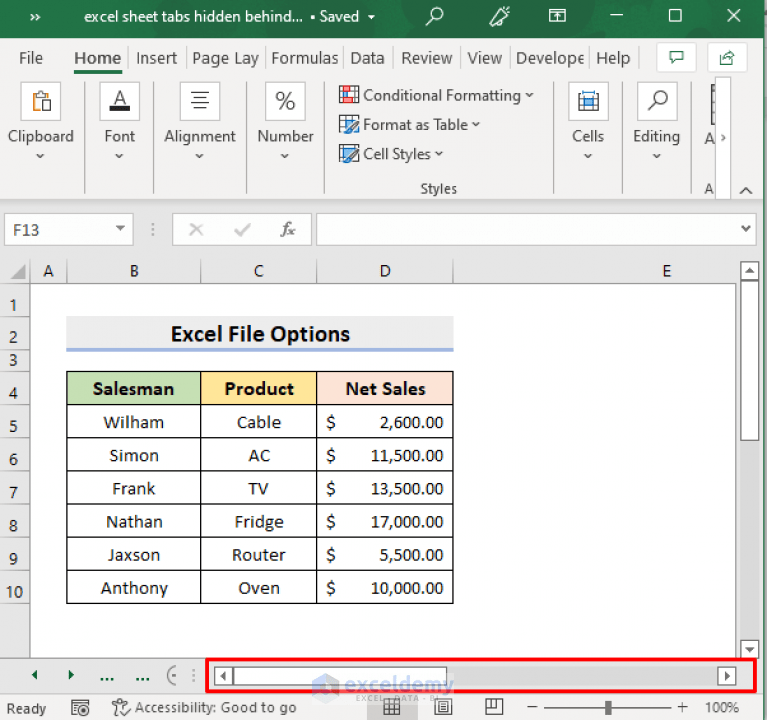Expand the formula bar chevron
Screen dimensions: 767x720
pos(745,228)
